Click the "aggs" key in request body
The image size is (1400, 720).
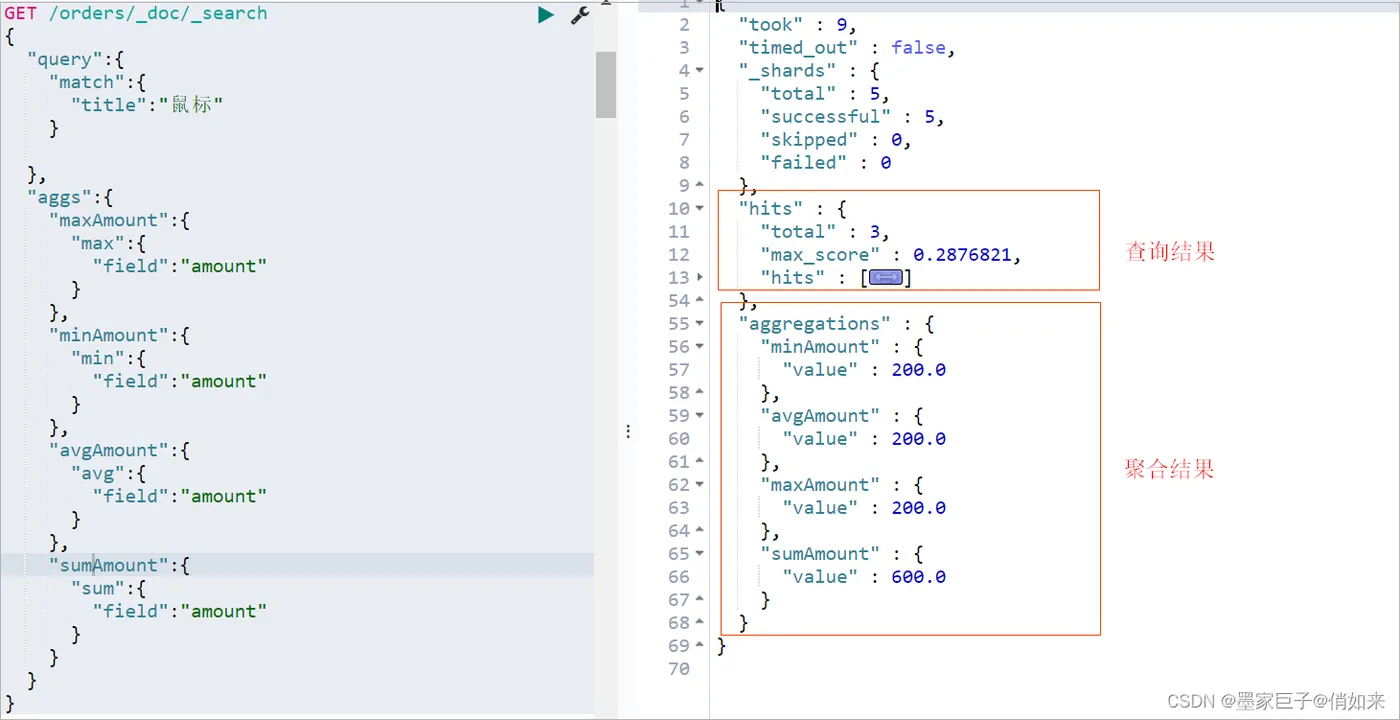click(60, 197)
